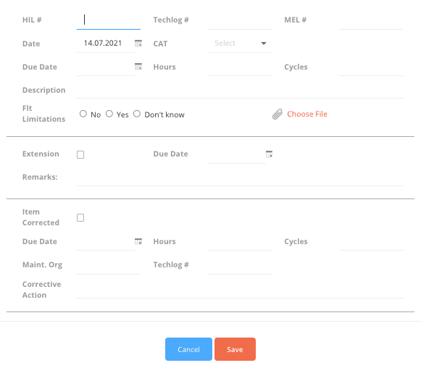The width and height of the screenshot is (421, 368).
Task: Focus the Extension Due Date input field
Action: pos(237,154)
